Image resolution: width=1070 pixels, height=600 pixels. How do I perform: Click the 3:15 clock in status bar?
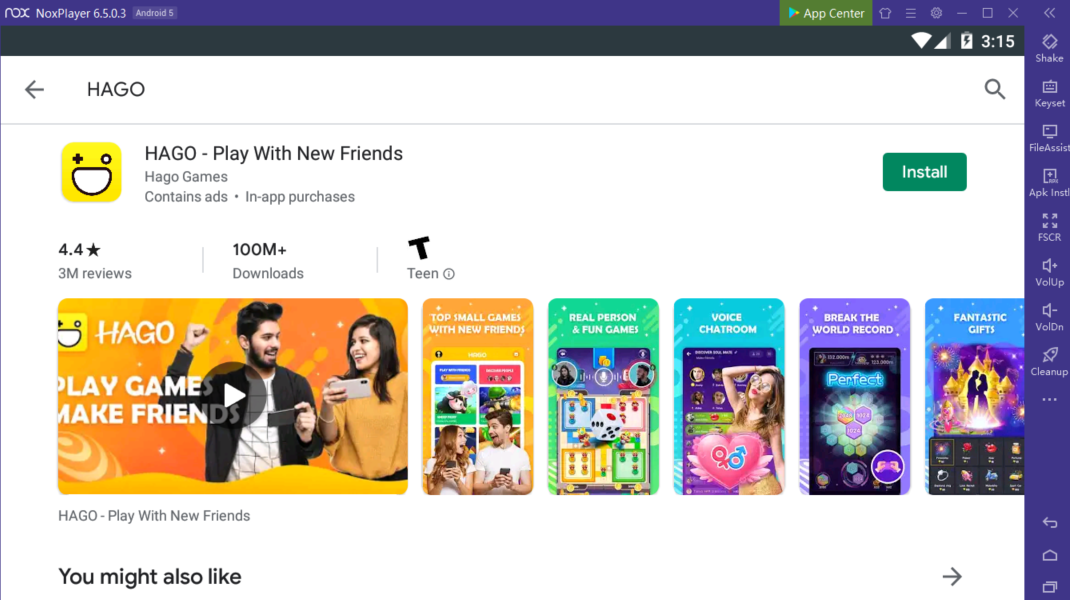click(x=998, y=41)
